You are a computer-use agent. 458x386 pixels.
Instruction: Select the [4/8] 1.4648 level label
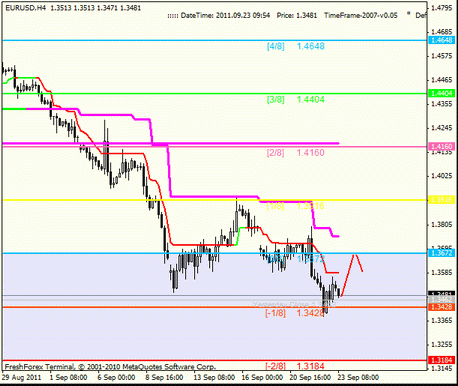[x=296, y=46]
